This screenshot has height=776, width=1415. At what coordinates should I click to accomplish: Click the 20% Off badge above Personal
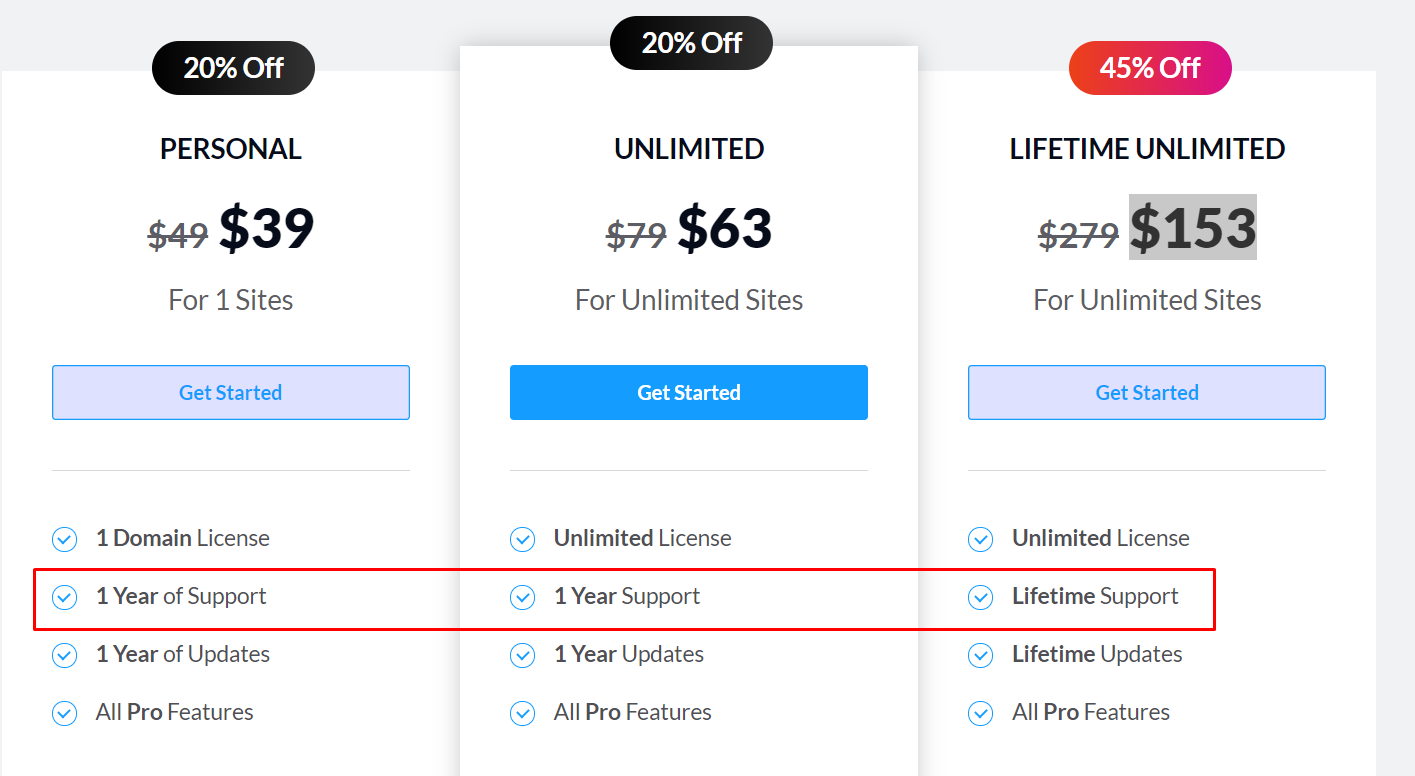tap(233, 68)
